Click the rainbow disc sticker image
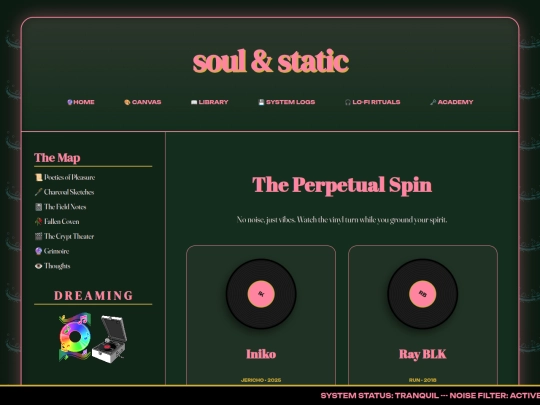This screenshot has width=540, height=405. (x=75, y=337)
